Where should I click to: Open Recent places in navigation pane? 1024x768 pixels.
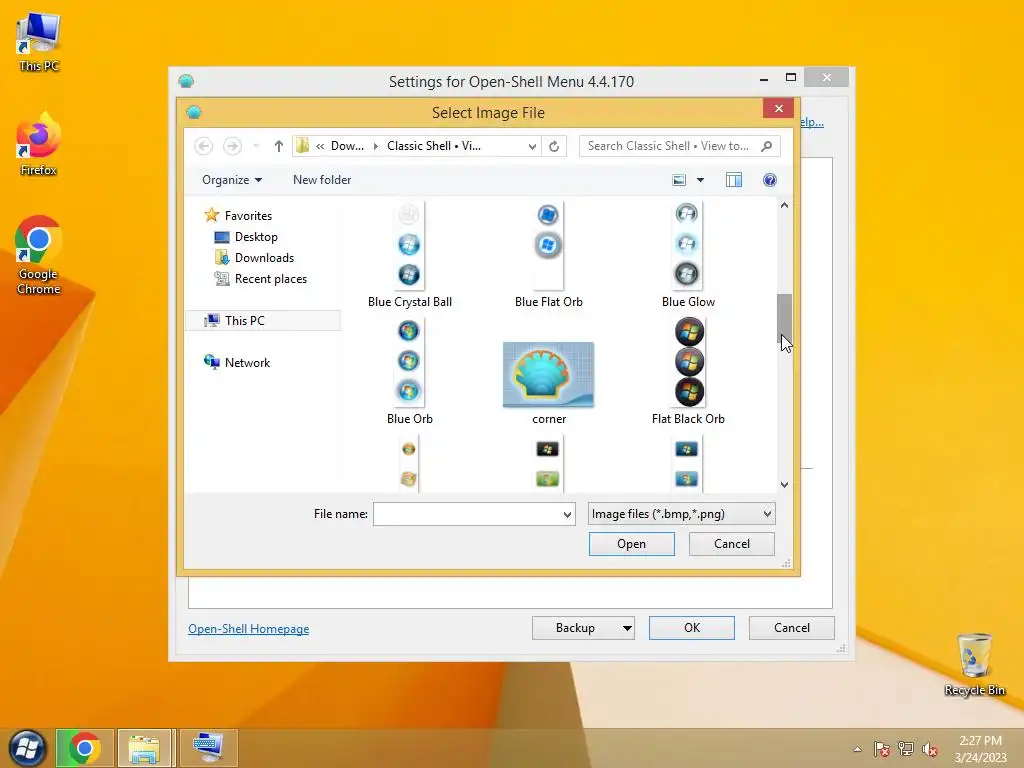pos(270,279)
